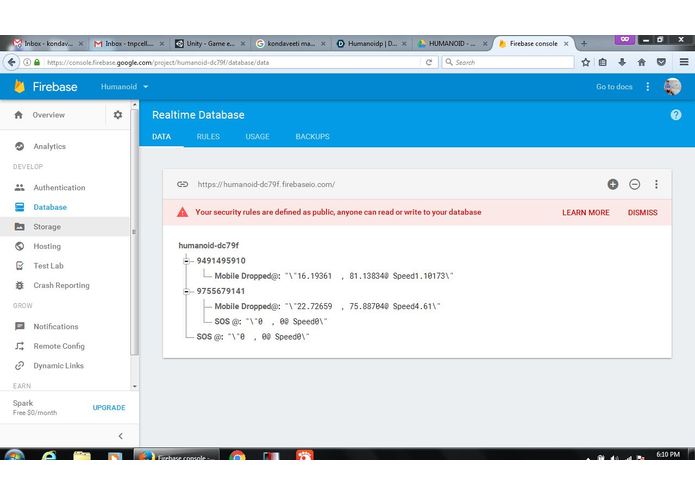Click the sidebar scrollbar down arrow
This screenshot has height=494, width=695.
(x=134, y=386)
